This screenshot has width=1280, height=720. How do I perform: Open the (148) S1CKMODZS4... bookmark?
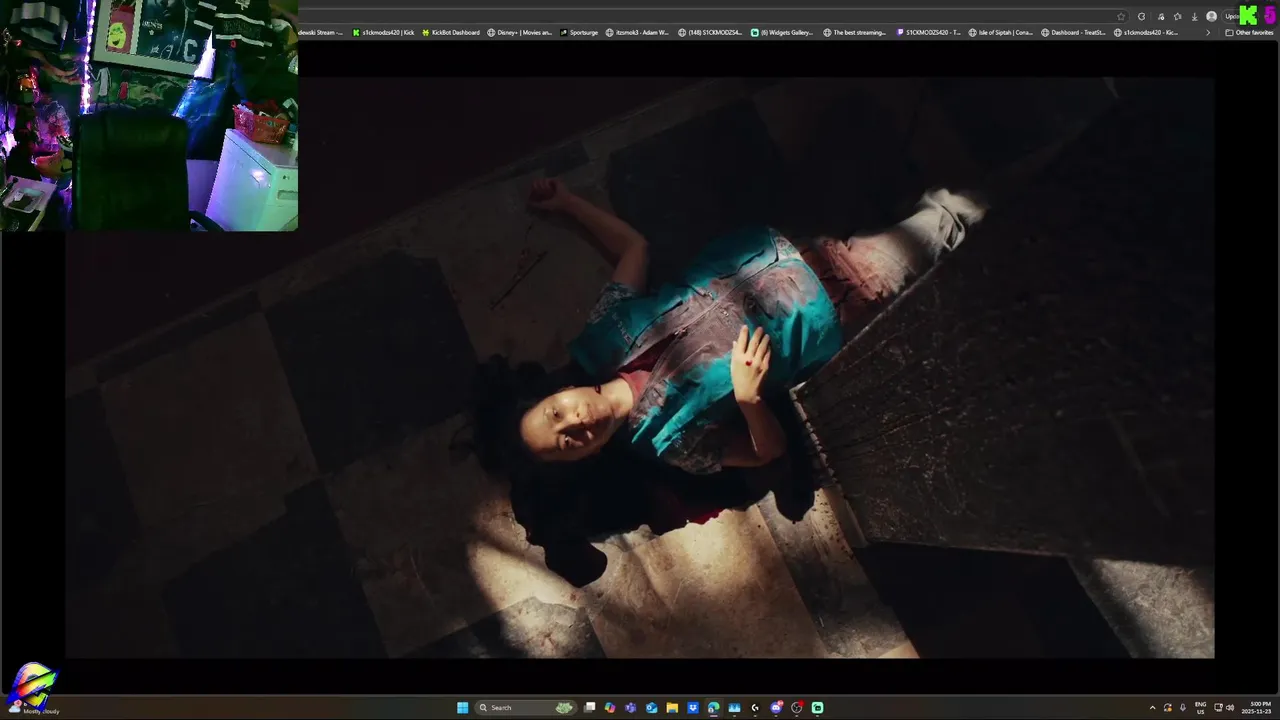pos(710,32)
